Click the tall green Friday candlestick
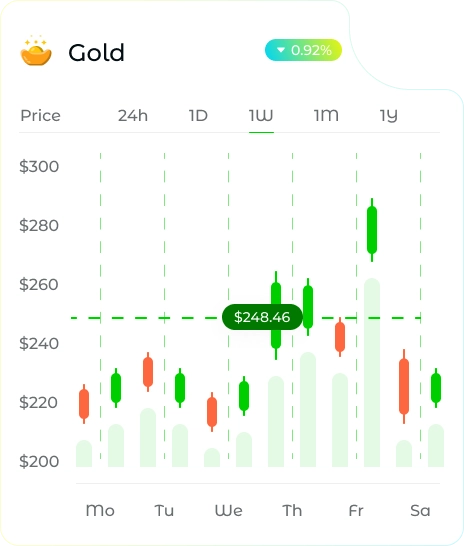464x546 pixels. tap(372, 230)
